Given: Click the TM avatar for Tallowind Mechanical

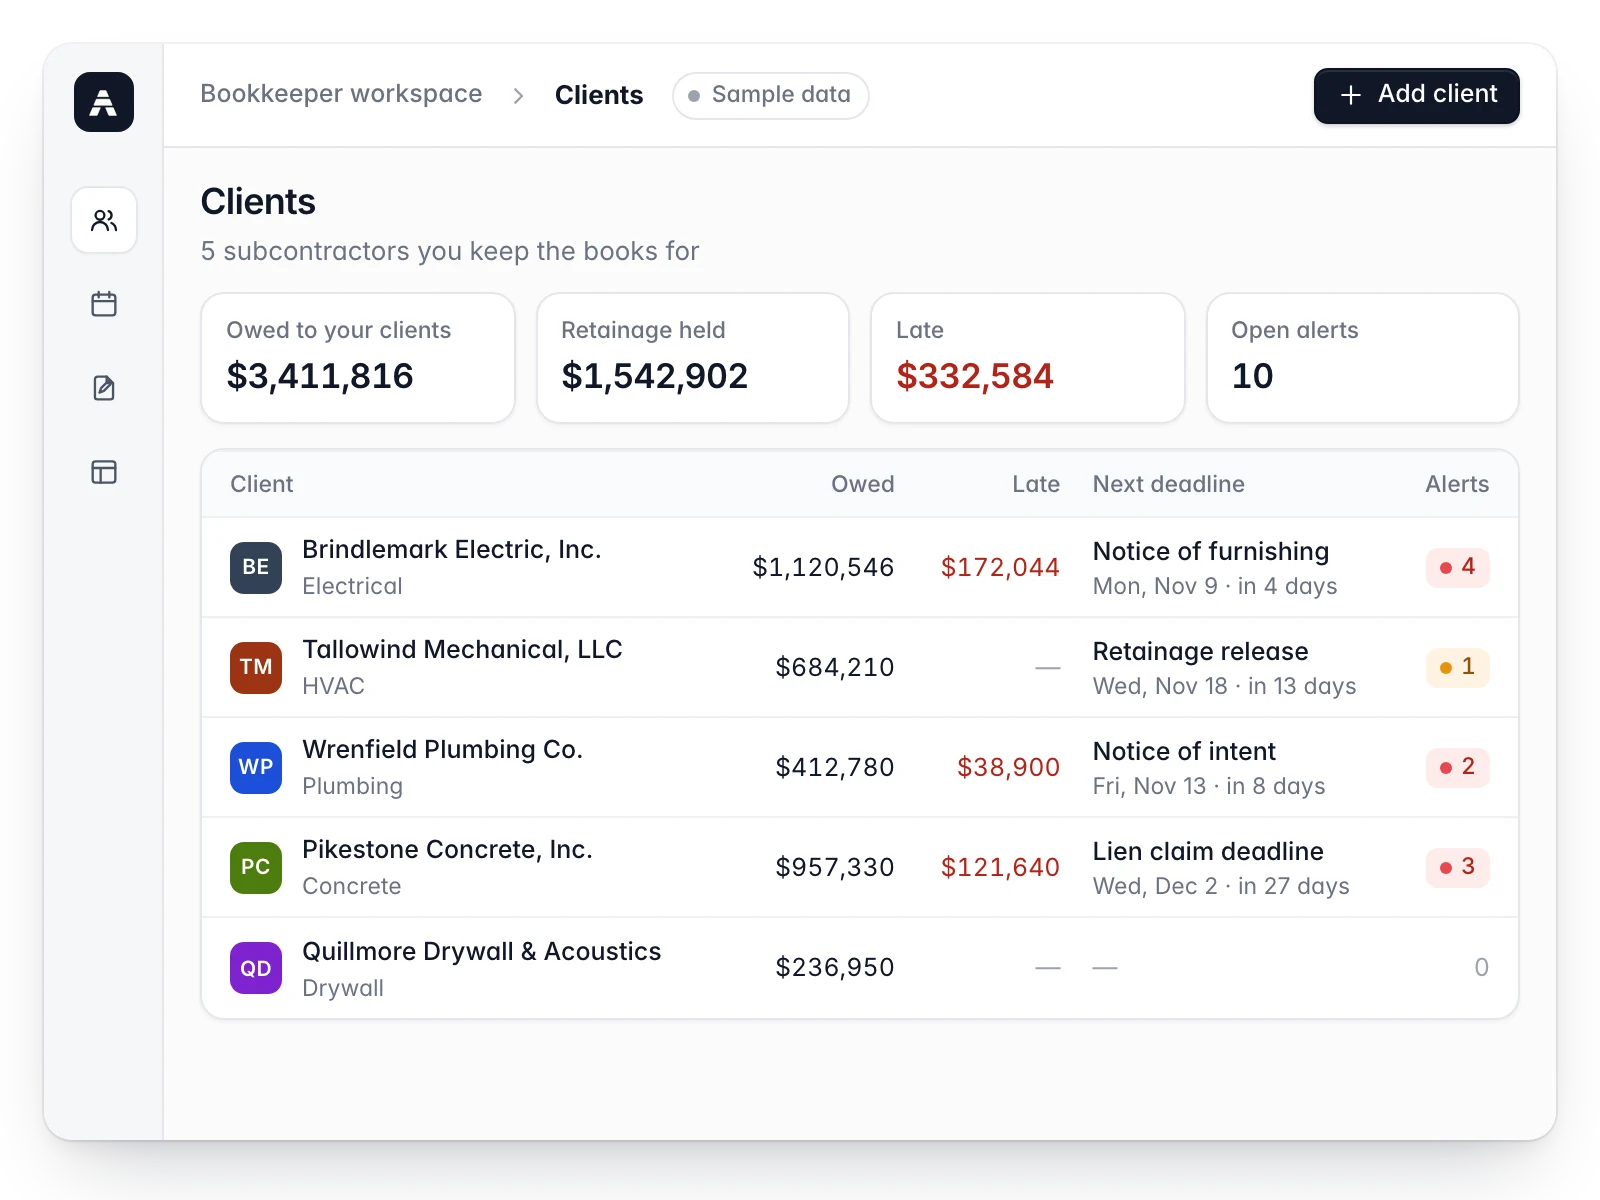Looking at the screenshot, I should 256,667.
